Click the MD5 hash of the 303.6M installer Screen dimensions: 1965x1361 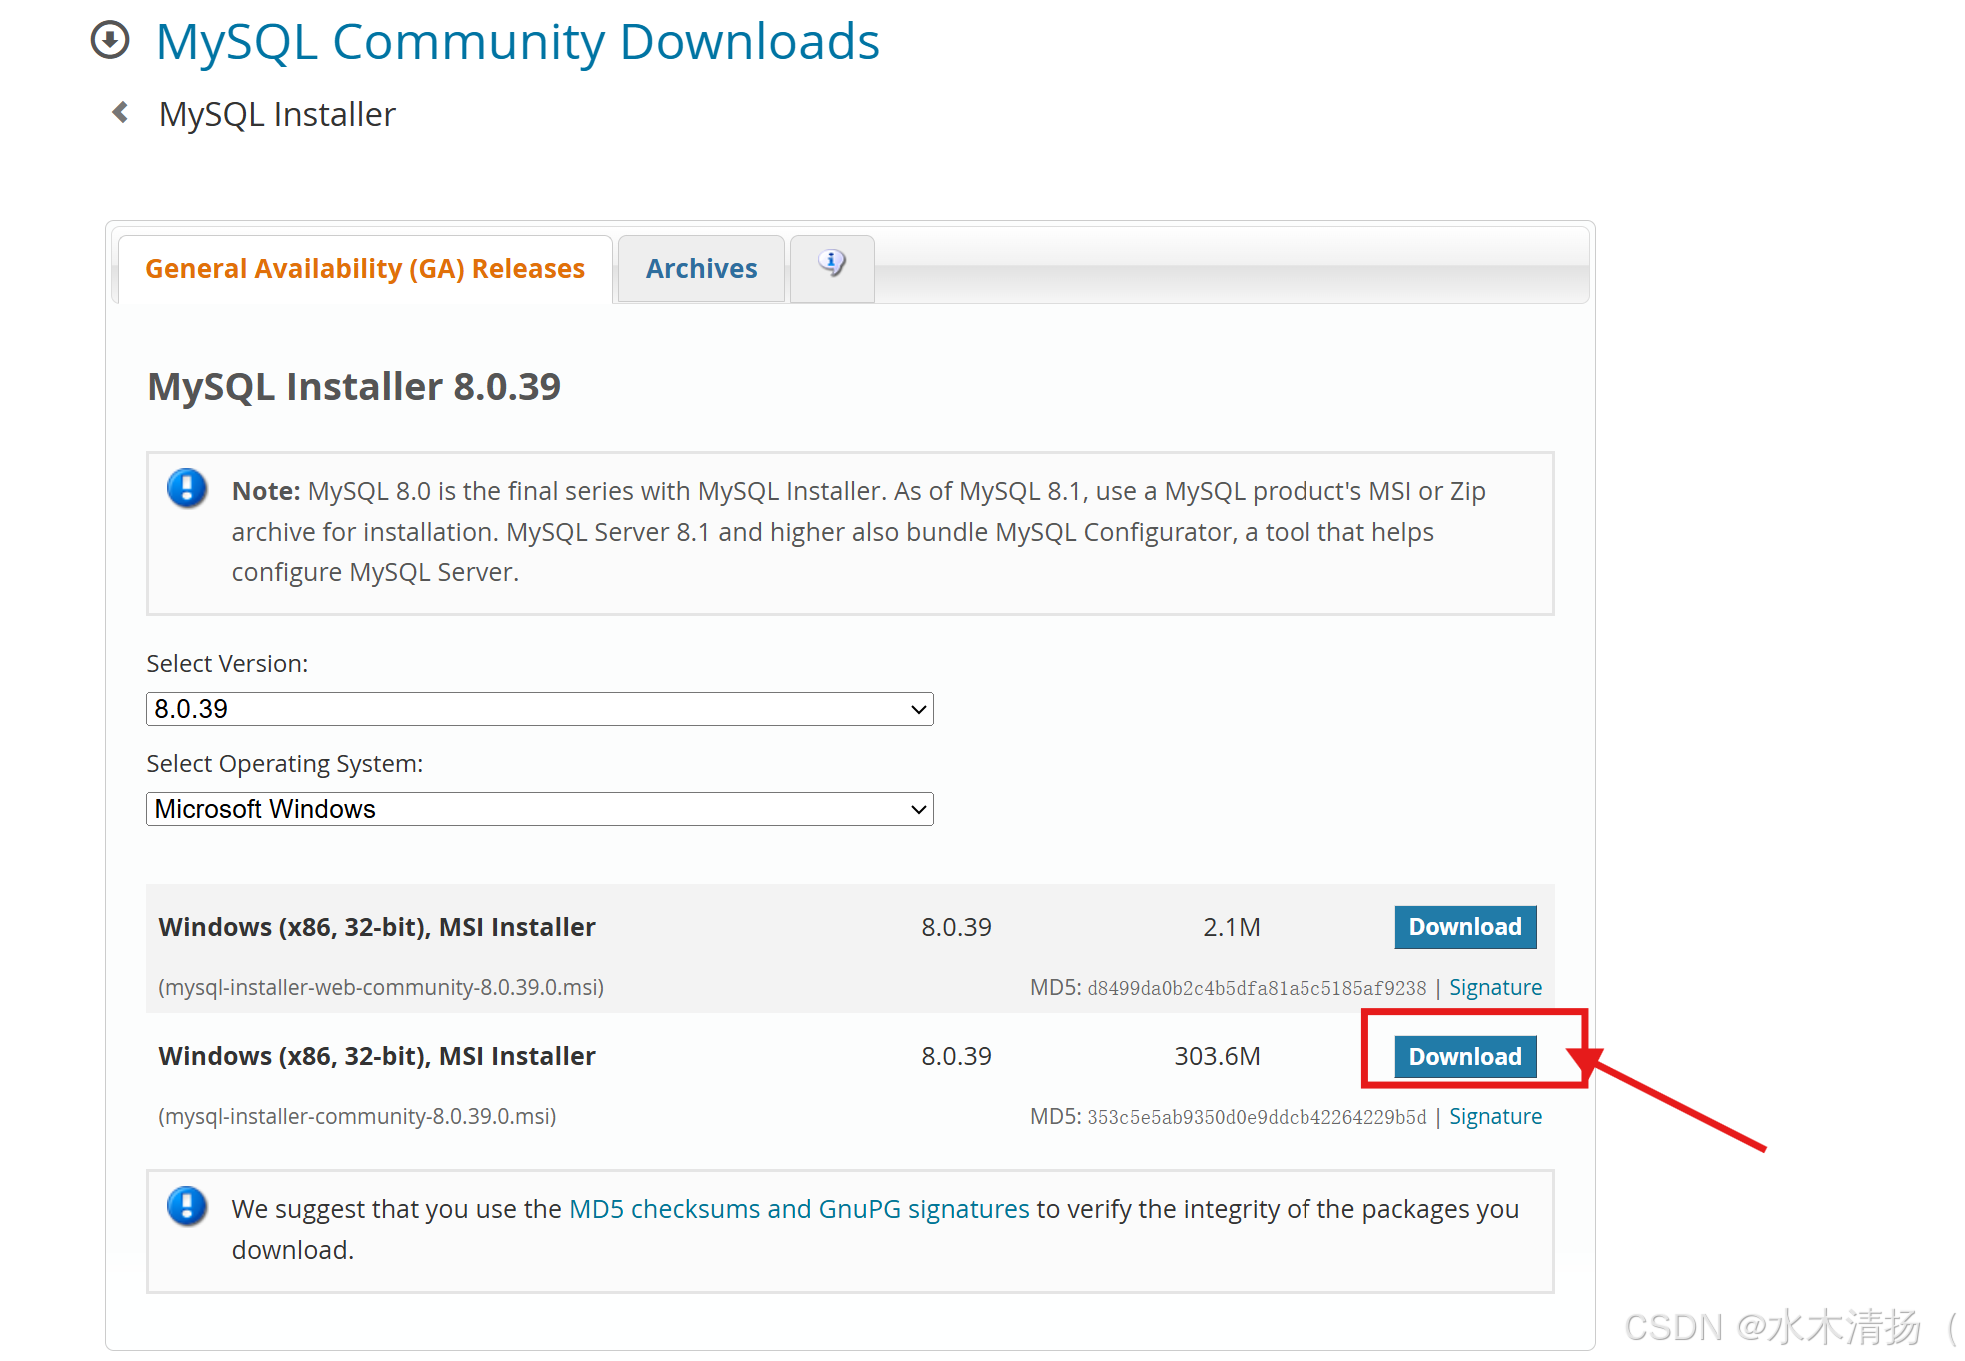tap(1256, 1118)
